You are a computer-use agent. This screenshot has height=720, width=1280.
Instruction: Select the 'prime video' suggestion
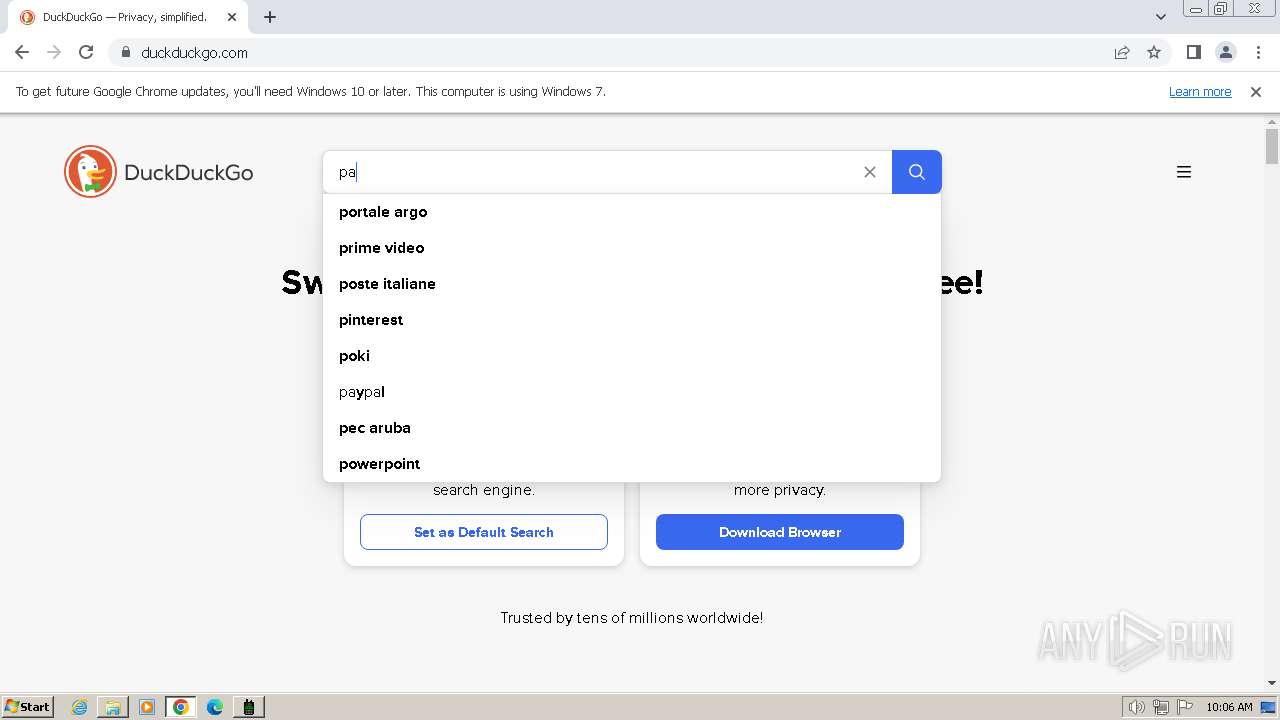click(632, 248)
